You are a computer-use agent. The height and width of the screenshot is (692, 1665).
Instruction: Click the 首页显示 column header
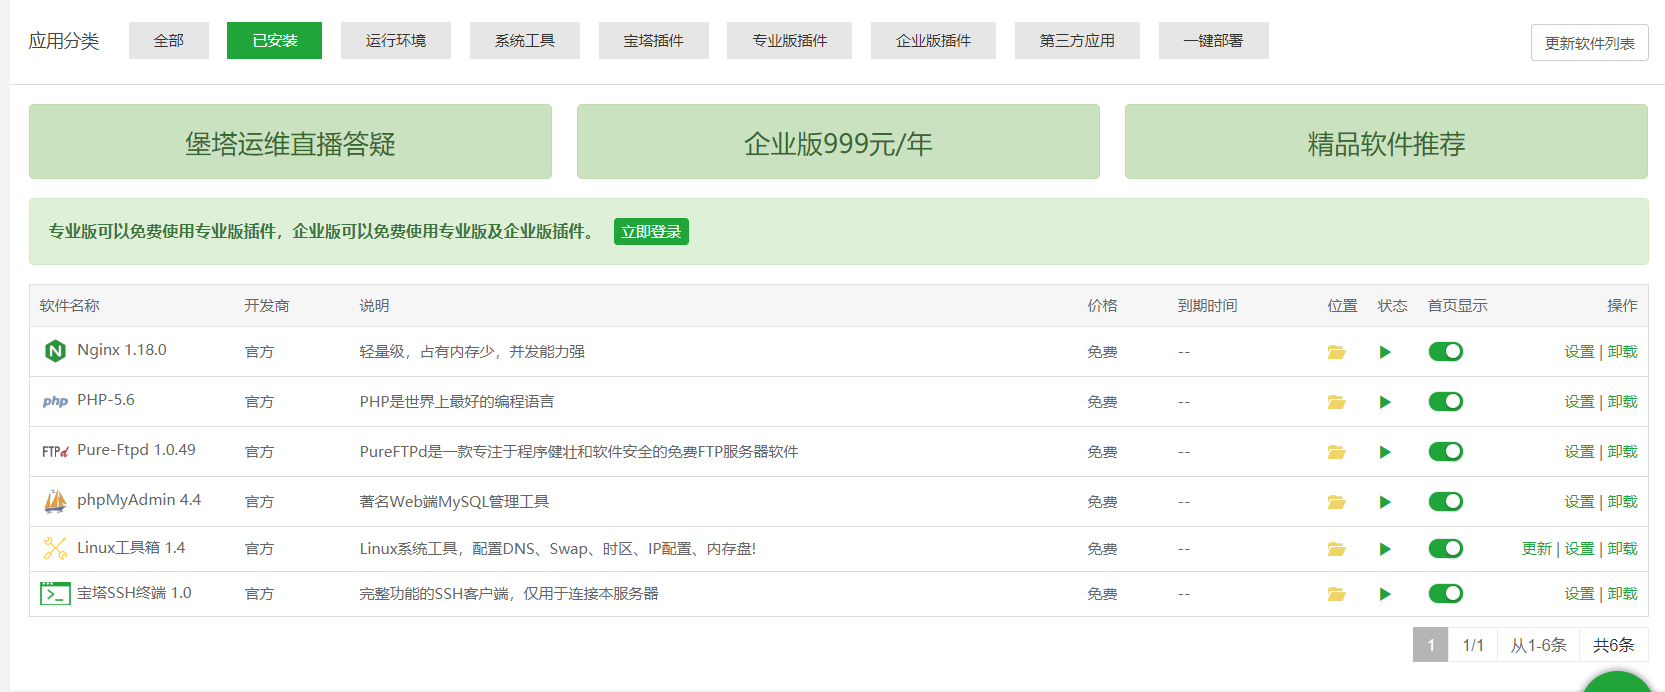(x=1458, y=306)
